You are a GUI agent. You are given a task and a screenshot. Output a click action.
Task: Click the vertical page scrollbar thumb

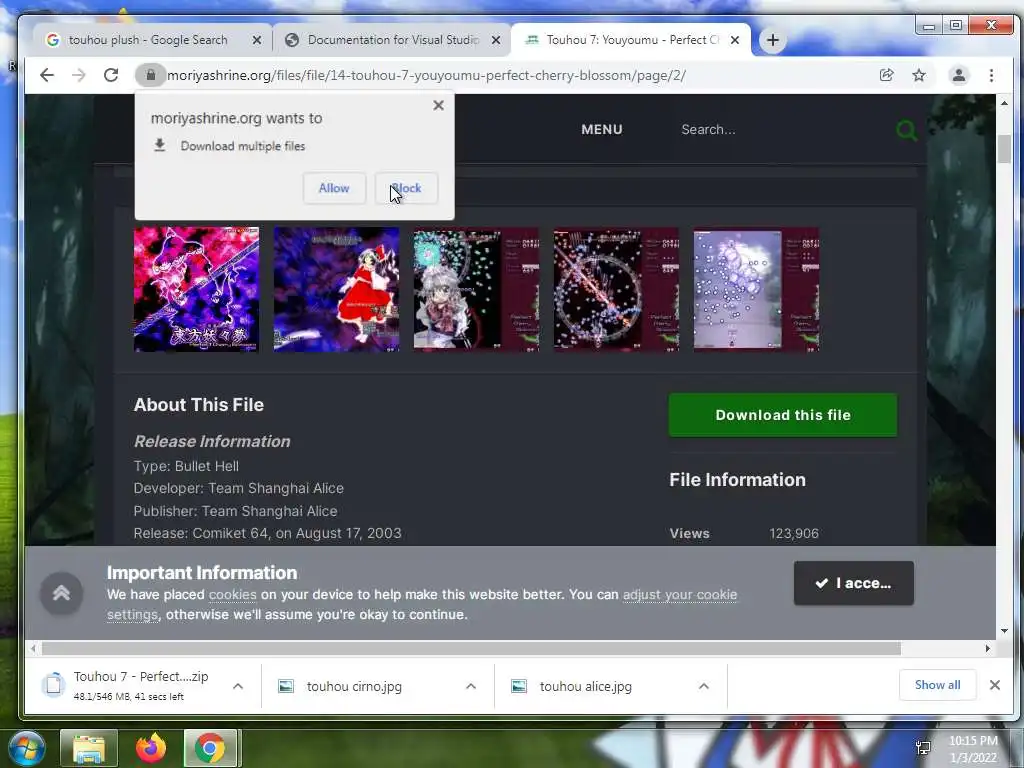pos(1004,149)
